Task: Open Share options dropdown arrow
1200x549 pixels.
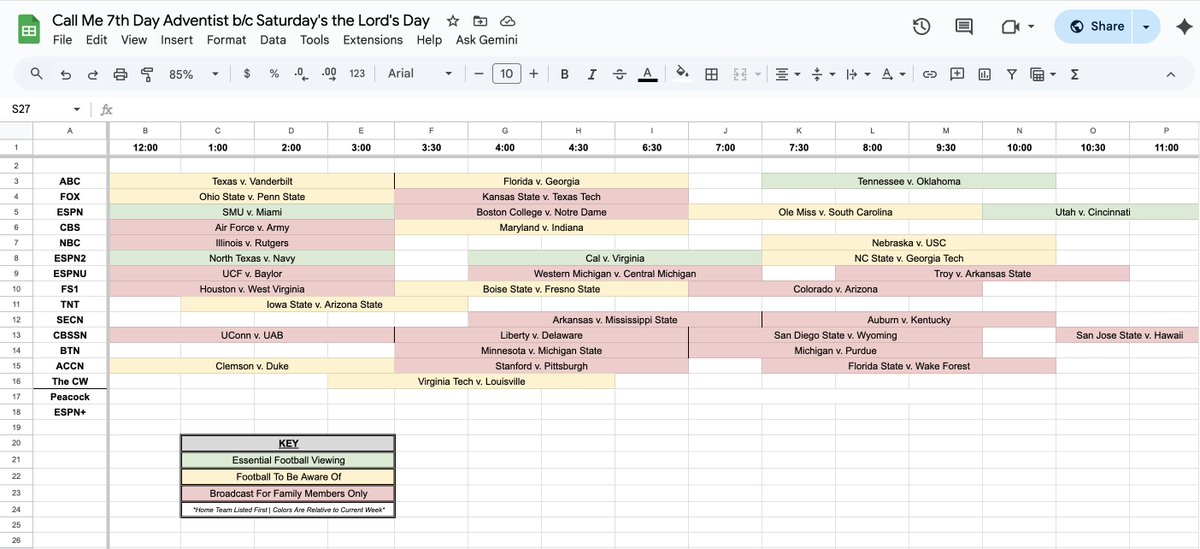Action: click(x=1146, y=27)
